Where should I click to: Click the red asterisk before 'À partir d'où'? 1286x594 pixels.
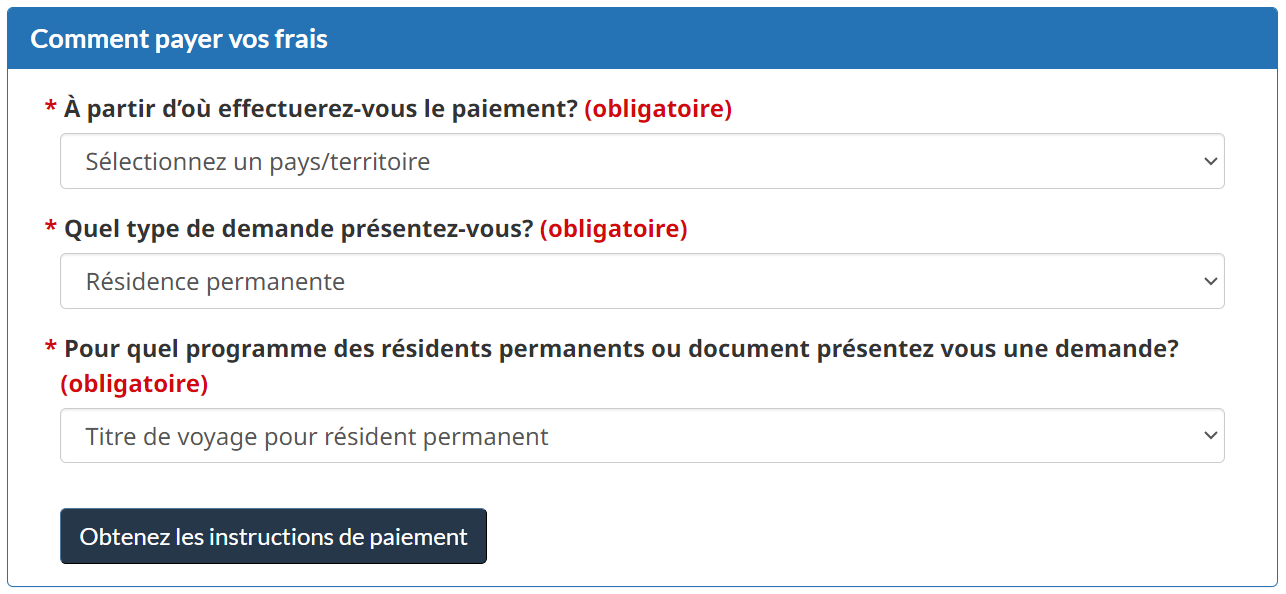pos(50,108)
